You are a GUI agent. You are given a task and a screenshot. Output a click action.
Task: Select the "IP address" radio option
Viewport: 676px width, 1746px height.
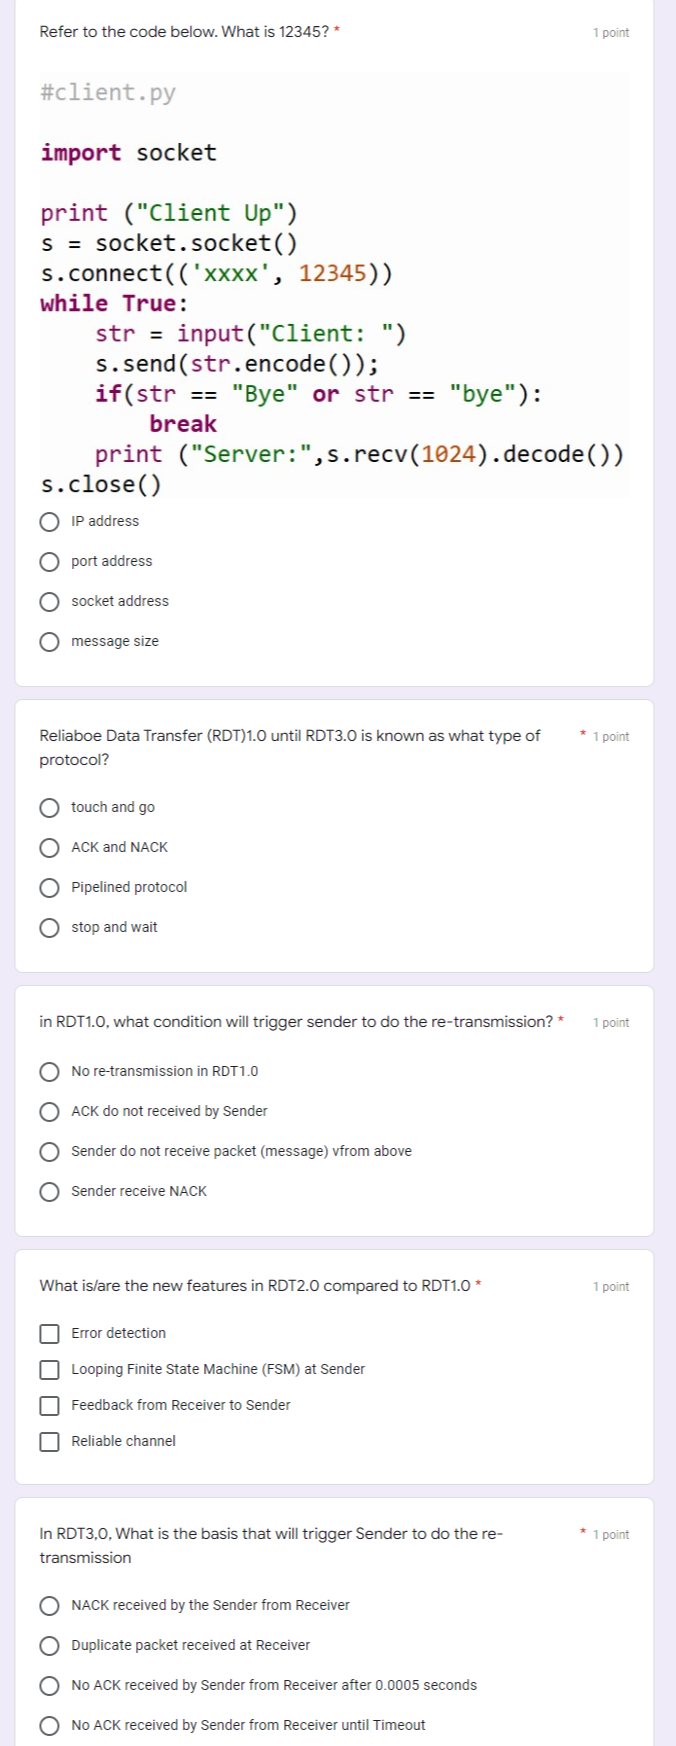tap(49, 521)
